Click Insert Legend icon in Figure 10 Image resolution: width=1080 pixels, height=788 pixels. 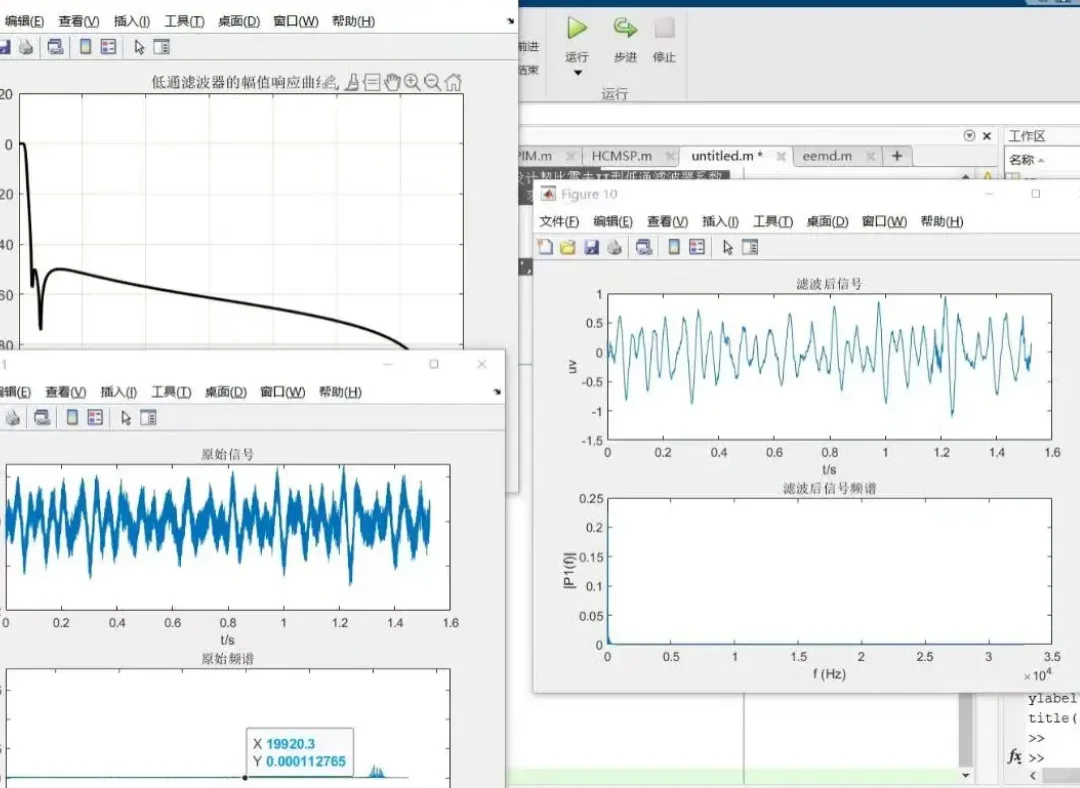(697, 247)
